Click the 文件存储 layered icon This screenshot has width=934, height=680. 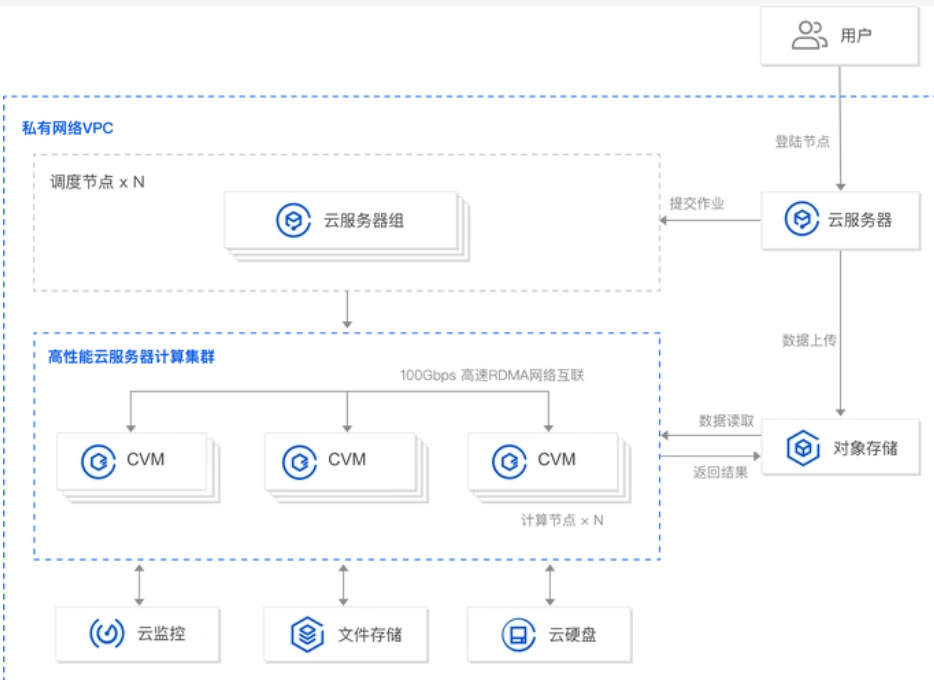(x=307, y=634)
